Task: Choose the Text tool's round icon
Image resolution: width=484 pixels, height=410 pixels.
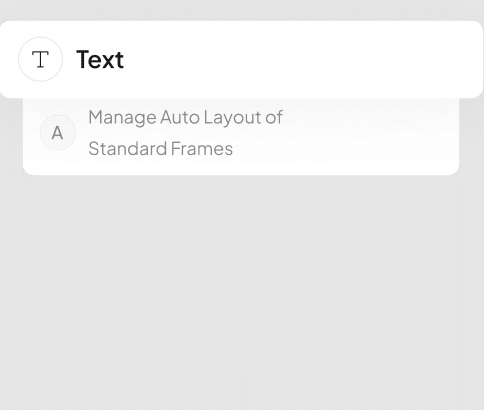Action: pos(40,59)
